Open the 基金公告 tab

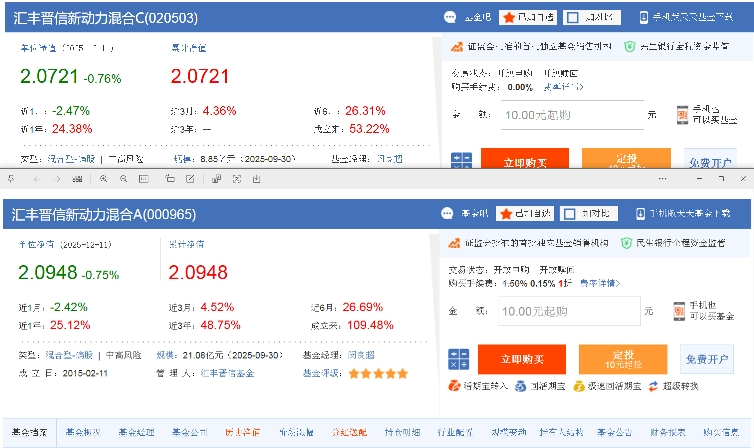click(x=615, y=432)
